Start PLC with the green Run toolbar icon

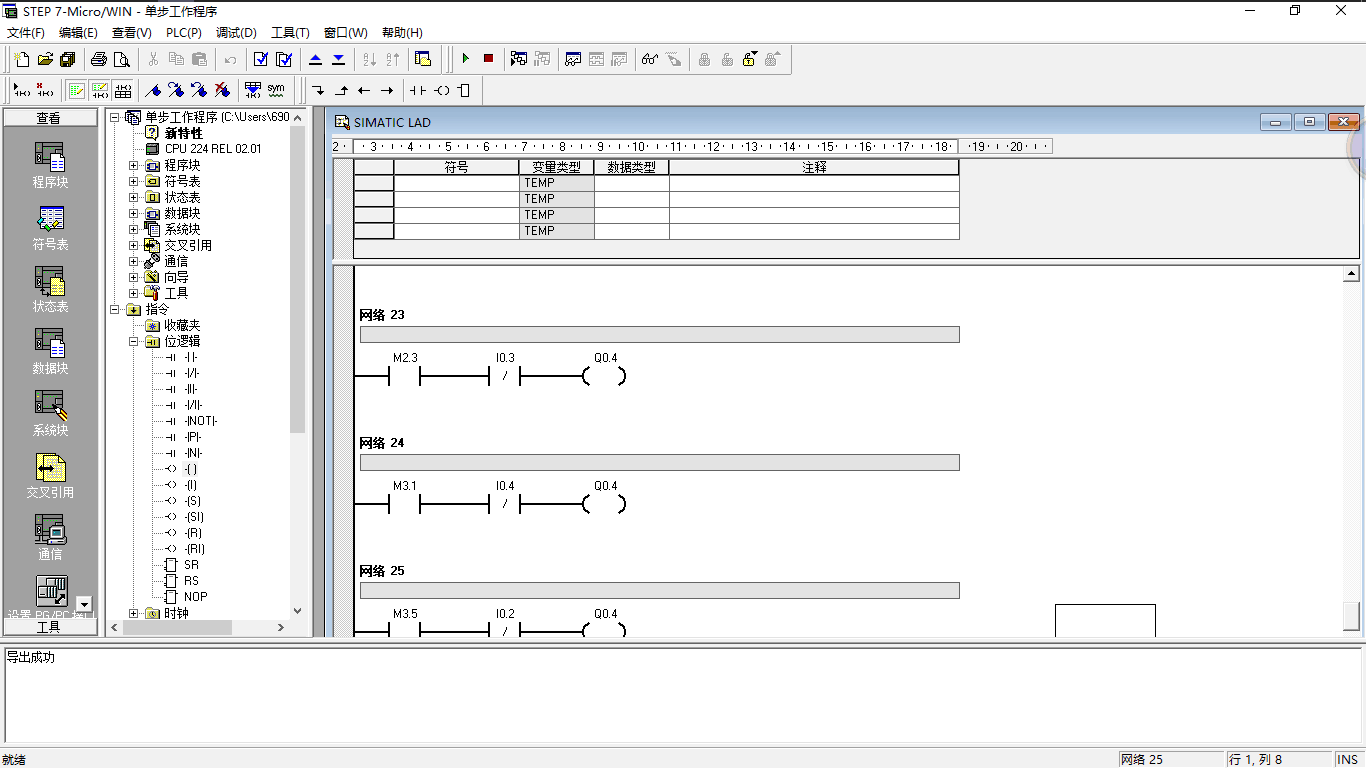point(465,58)
